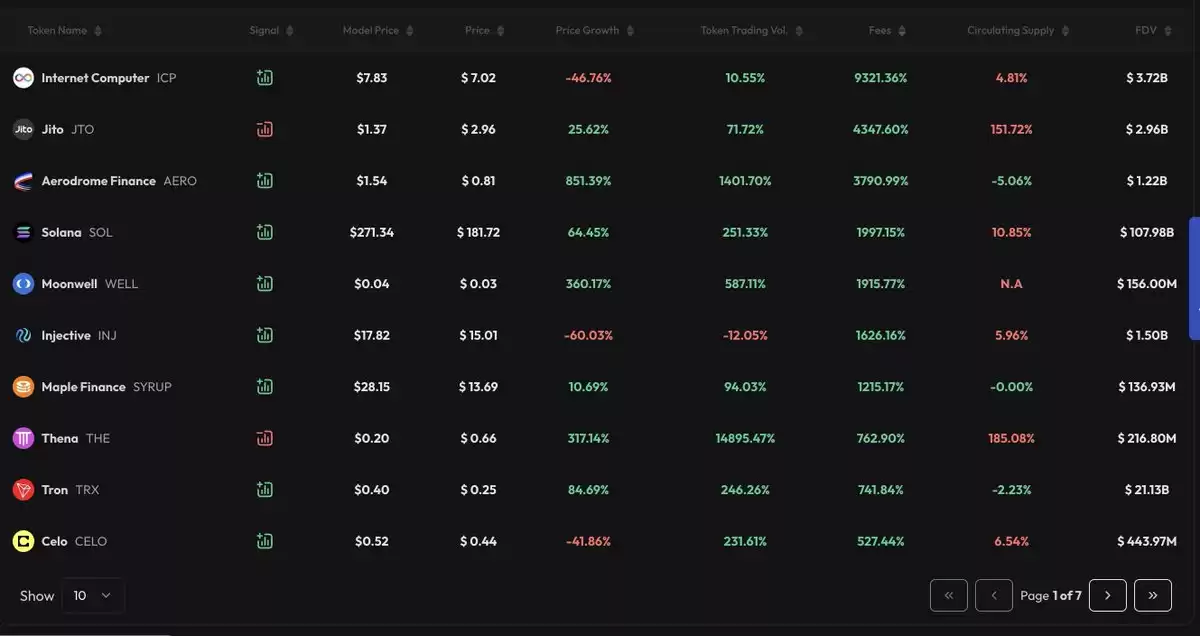Click the $ 107.98B FDV value
This screenshot has width=1200, height=636.
click(1147, 232)
